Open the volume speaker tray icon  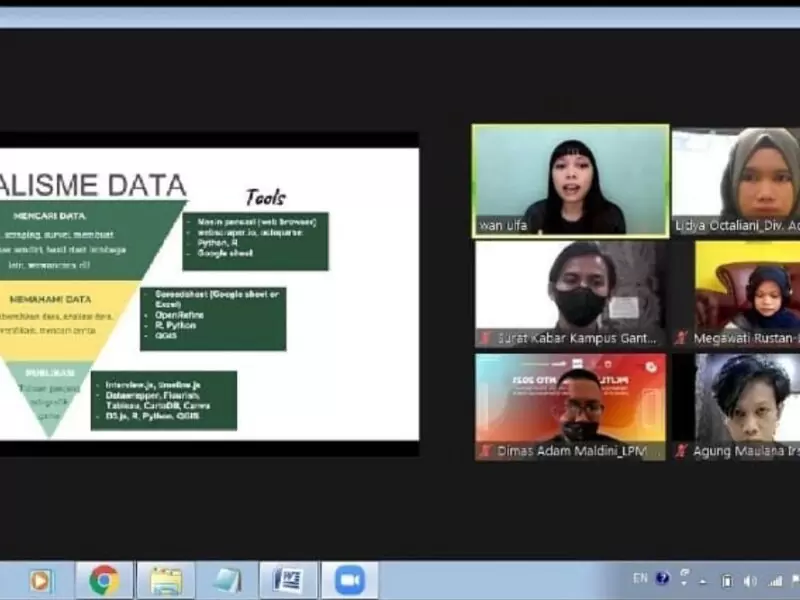[750, 581]
